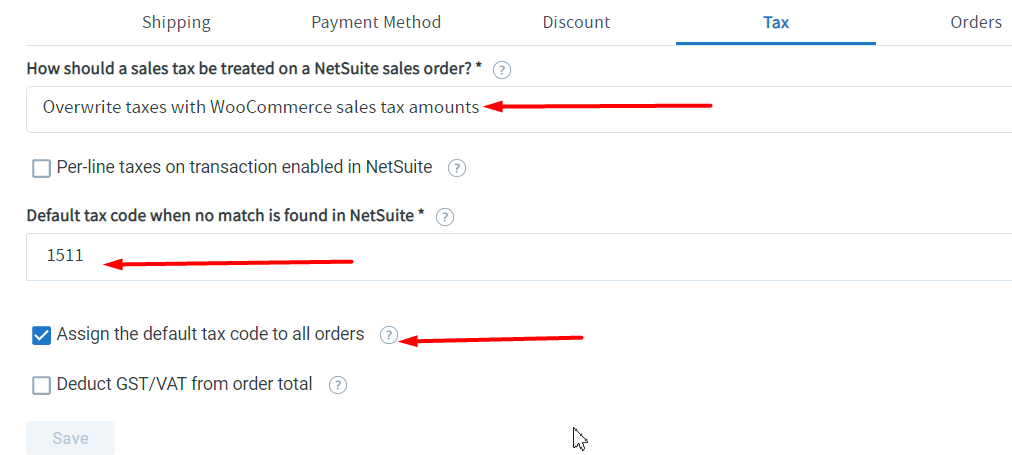Enable Per-line taxes on transaction checkbox
Viewport: 1012px width, 455px height.
click(41, 169)
